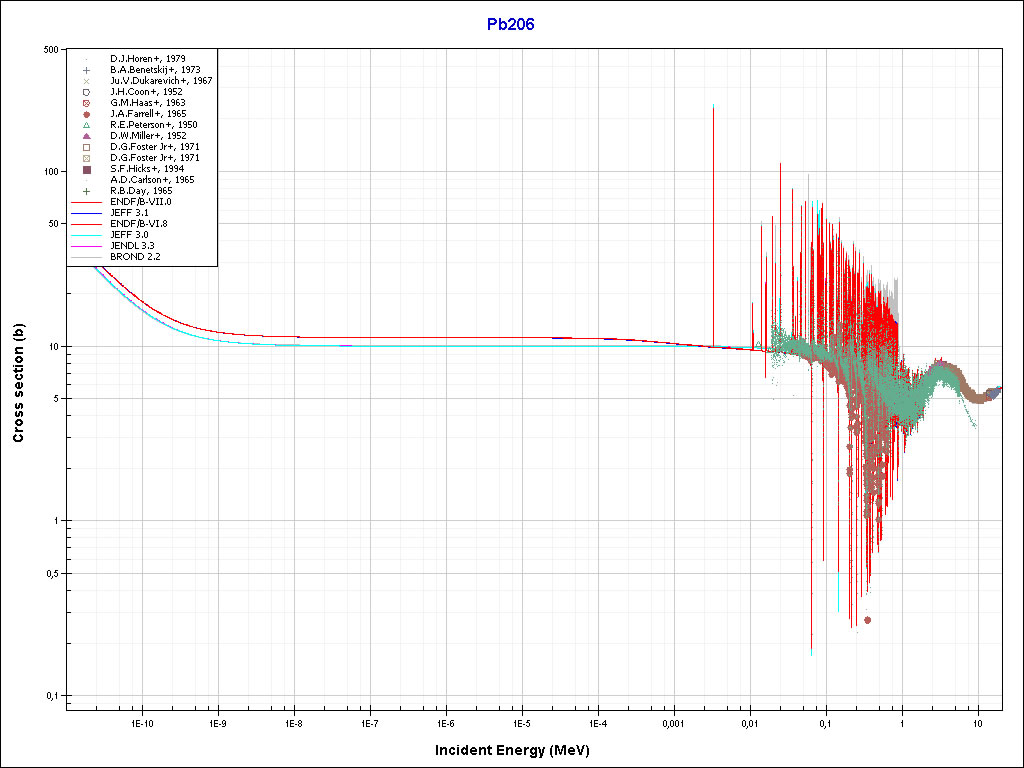
Task: Click the cross marker beside Ju.V.Dukarevich+, 1967
Action: pyautogui.click(x=87, y=81)
